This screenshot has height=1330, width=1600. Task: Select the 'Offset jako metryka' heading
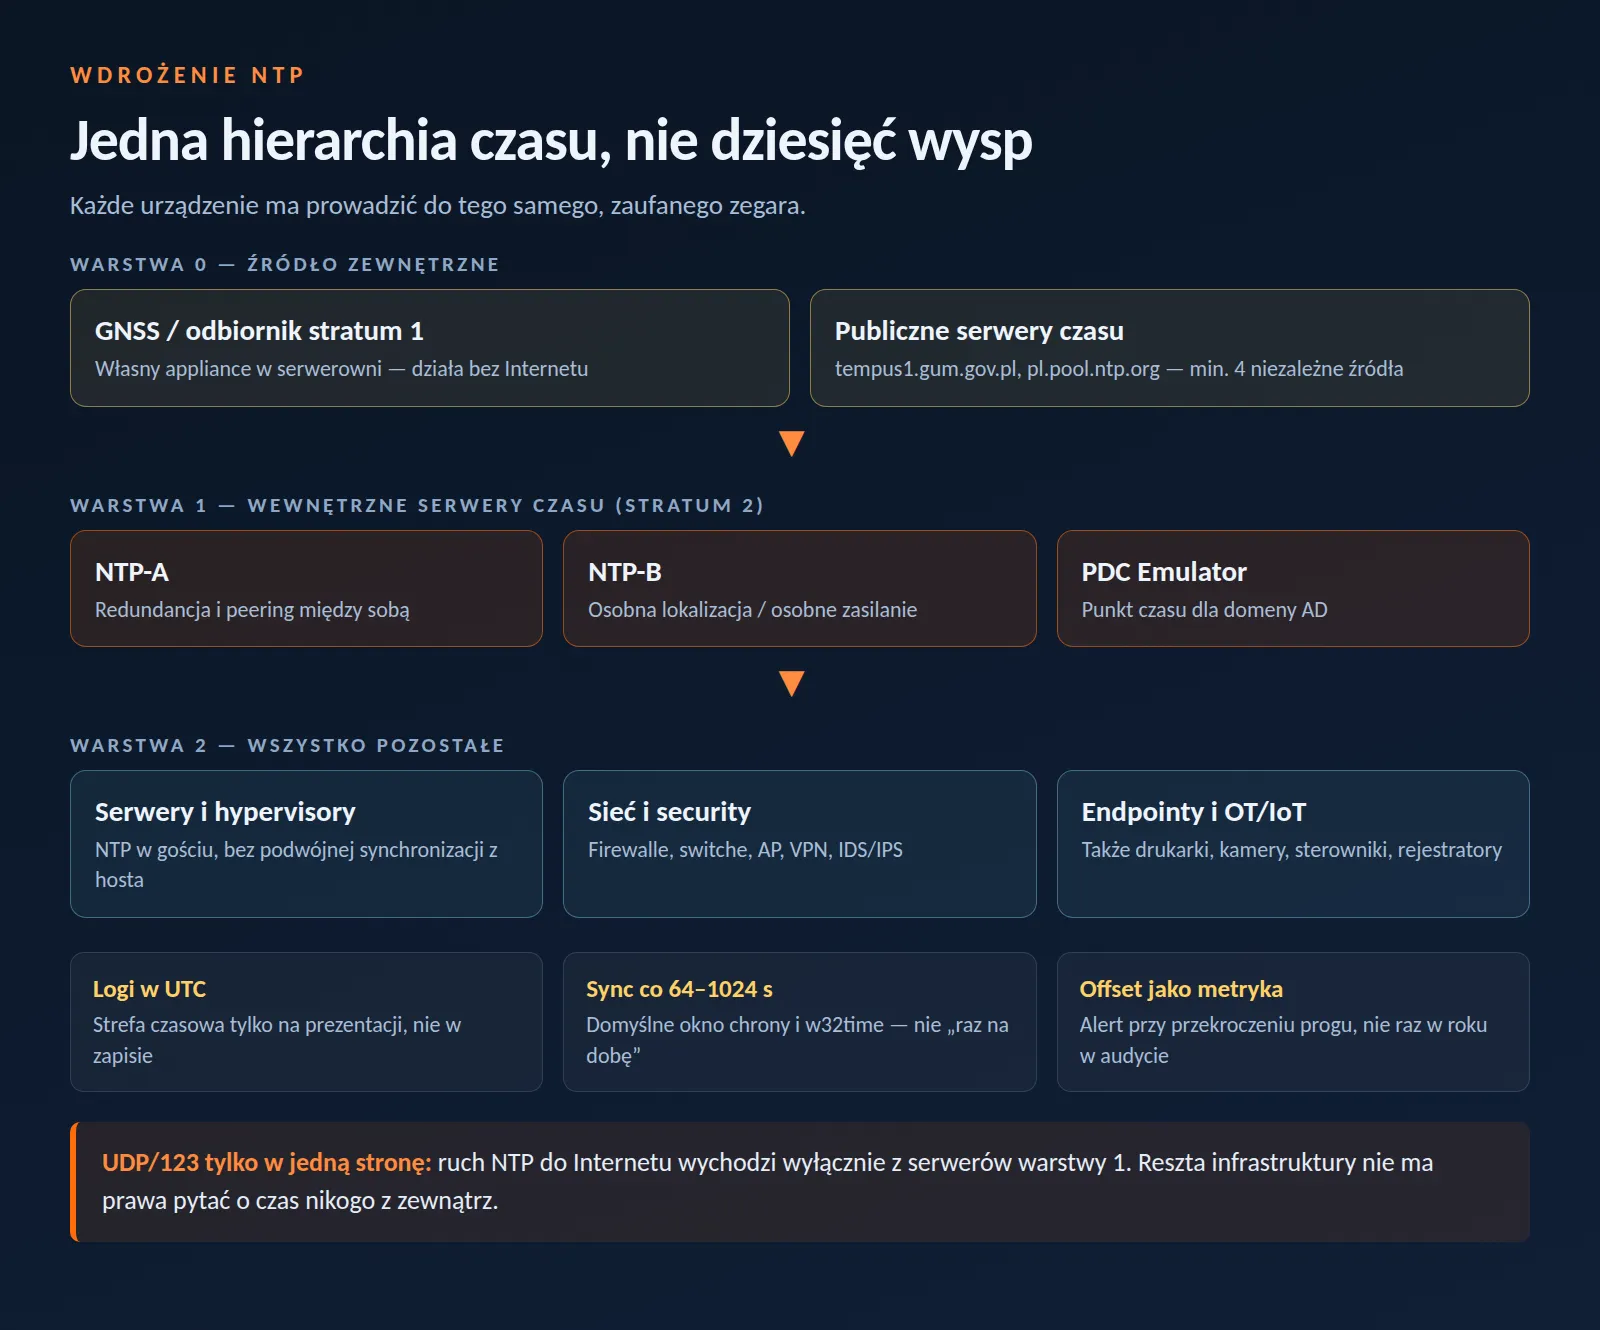[x=1181, y=989]
